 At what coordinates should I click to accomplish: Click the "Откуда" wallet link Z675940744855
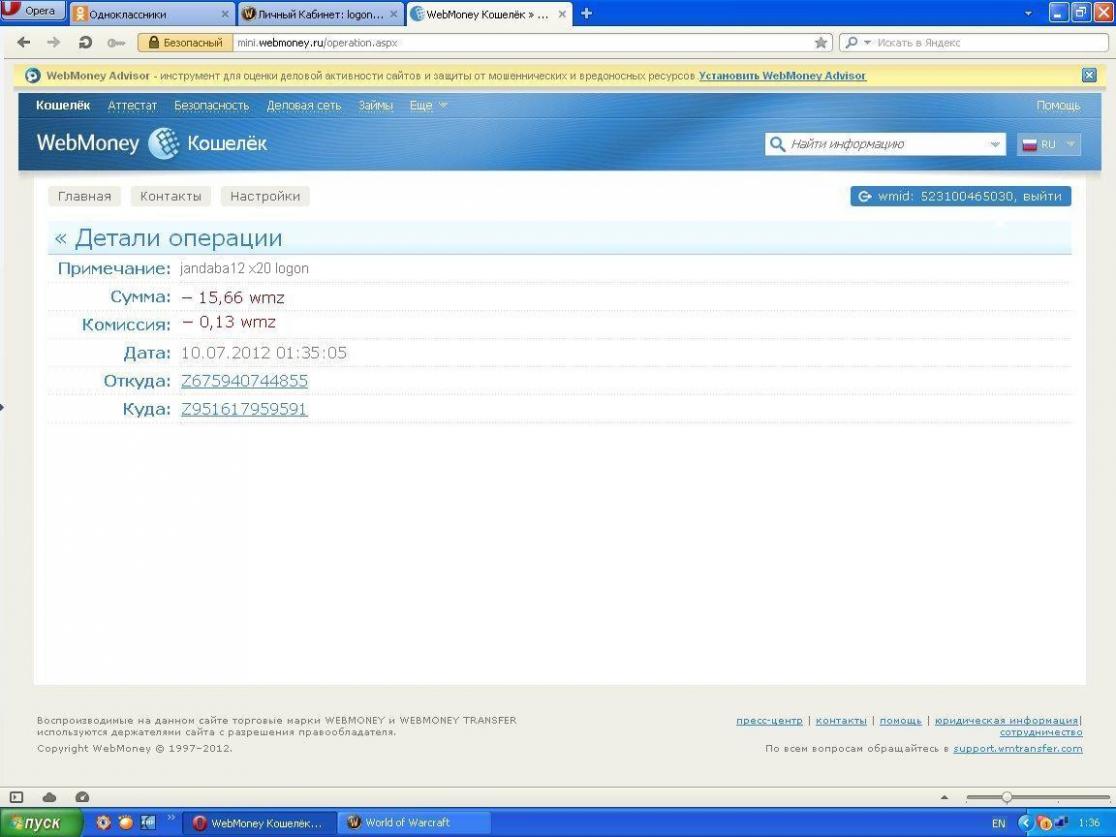244,381
